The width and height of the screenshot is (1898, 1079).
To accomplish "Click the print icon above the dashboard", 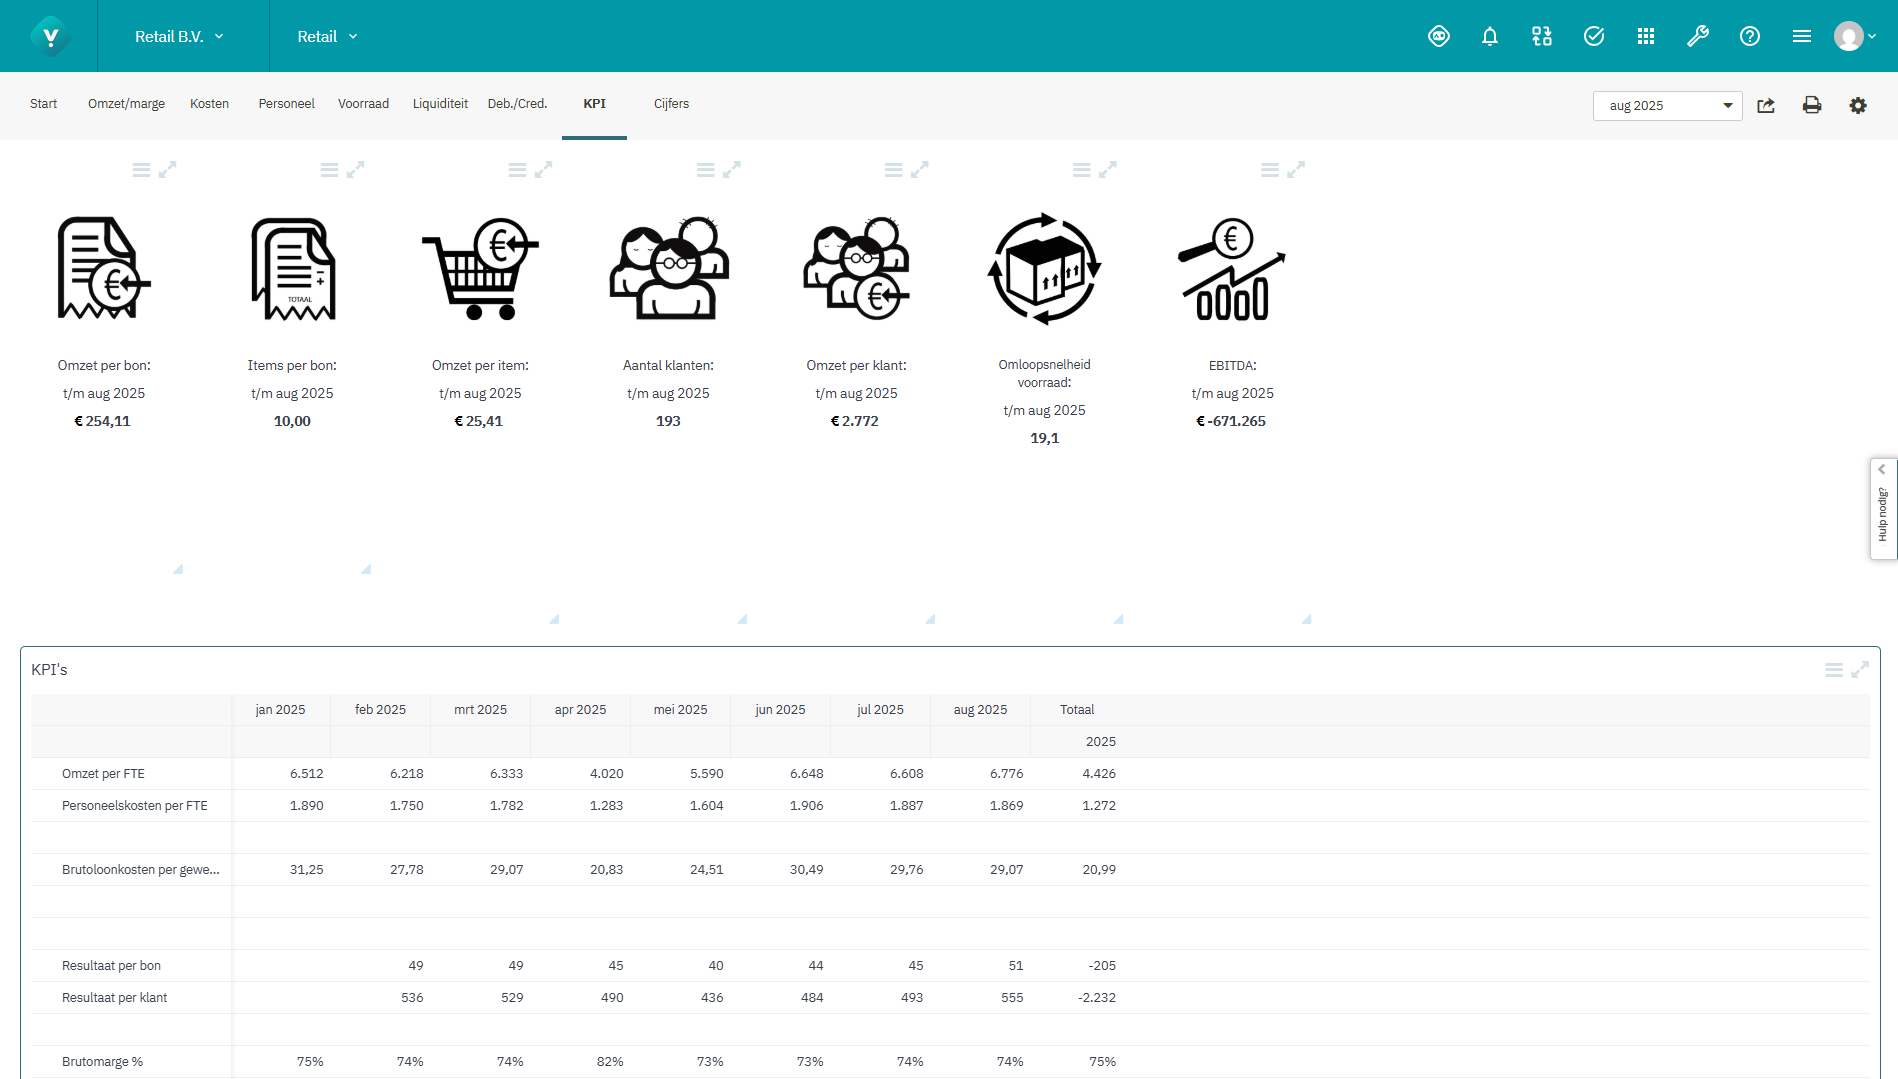I will 1811,105.
